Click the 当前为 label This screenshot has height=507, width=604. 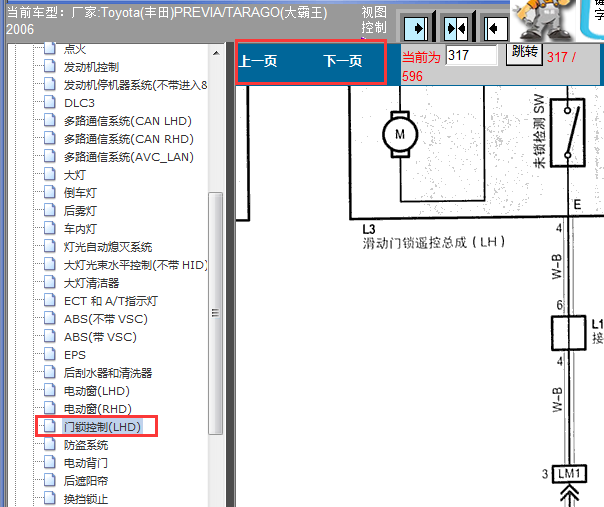tap(421, 57)
